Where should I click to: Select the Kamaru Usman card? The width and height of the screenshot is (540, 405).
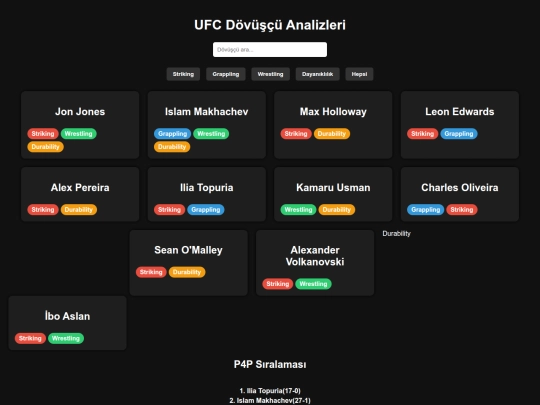(x=333, y=194)
